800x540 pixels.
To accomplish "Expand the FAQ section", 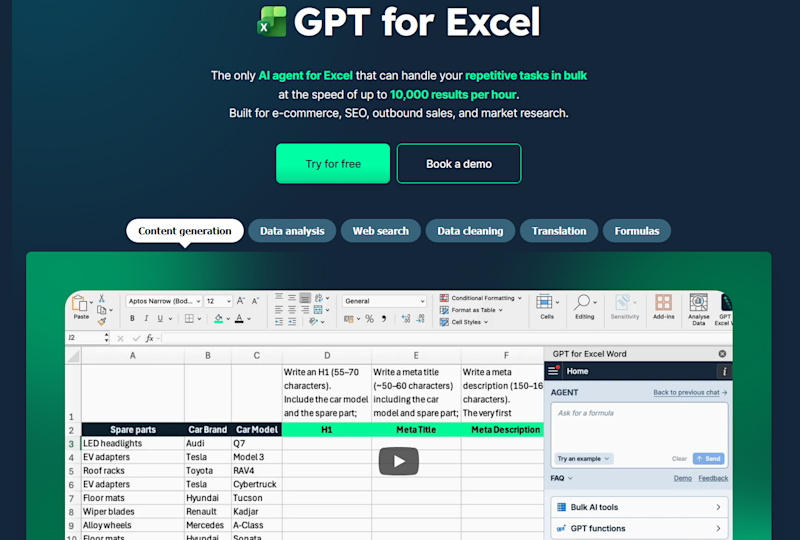I will coord(561,478).
